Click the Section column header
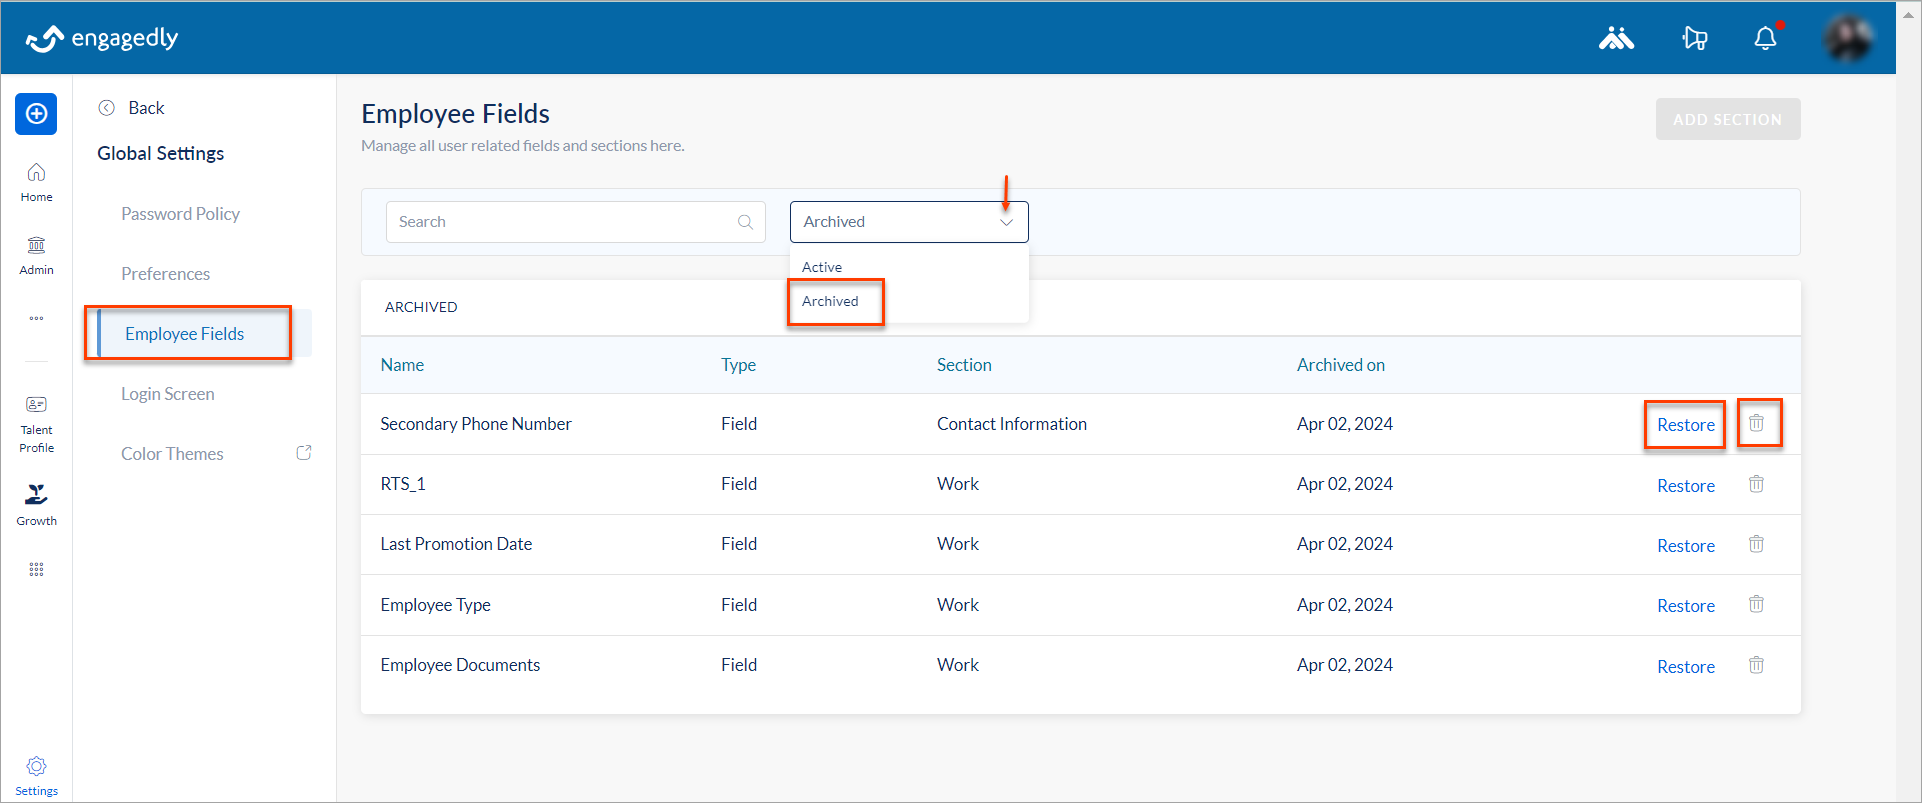This screenshot has height=803, width=1922. [x=964, y=365]
